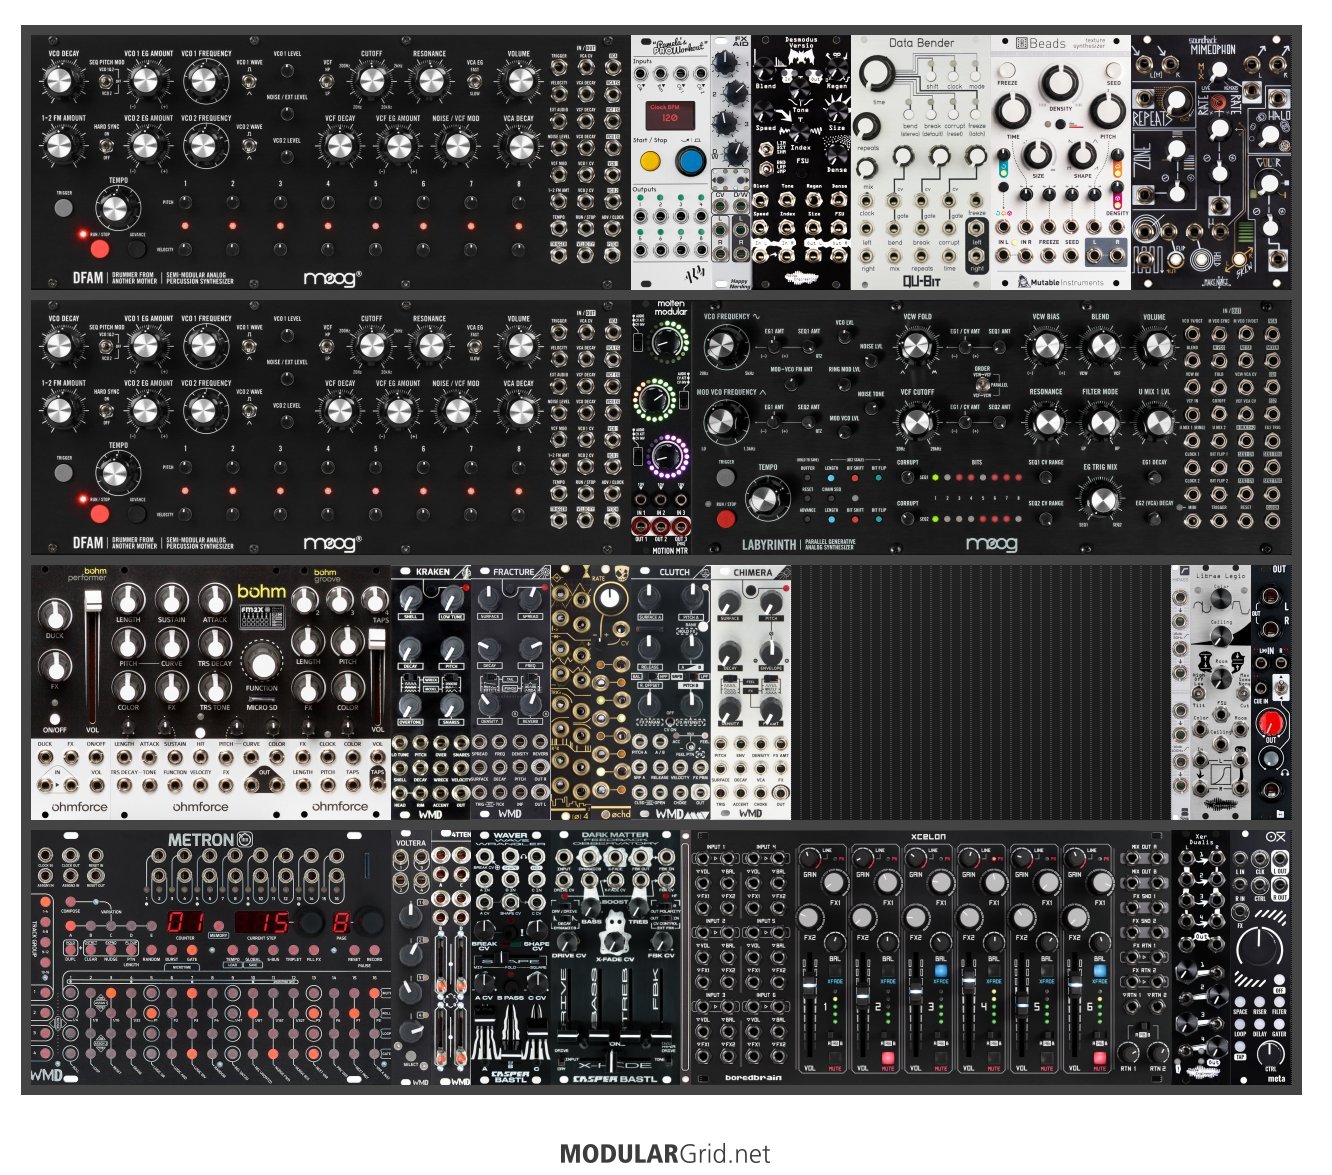This screenshot has width=1332, height=1175.
Task: Click the black ADVANCE button on upper DFAM
Action: point(137,248)
